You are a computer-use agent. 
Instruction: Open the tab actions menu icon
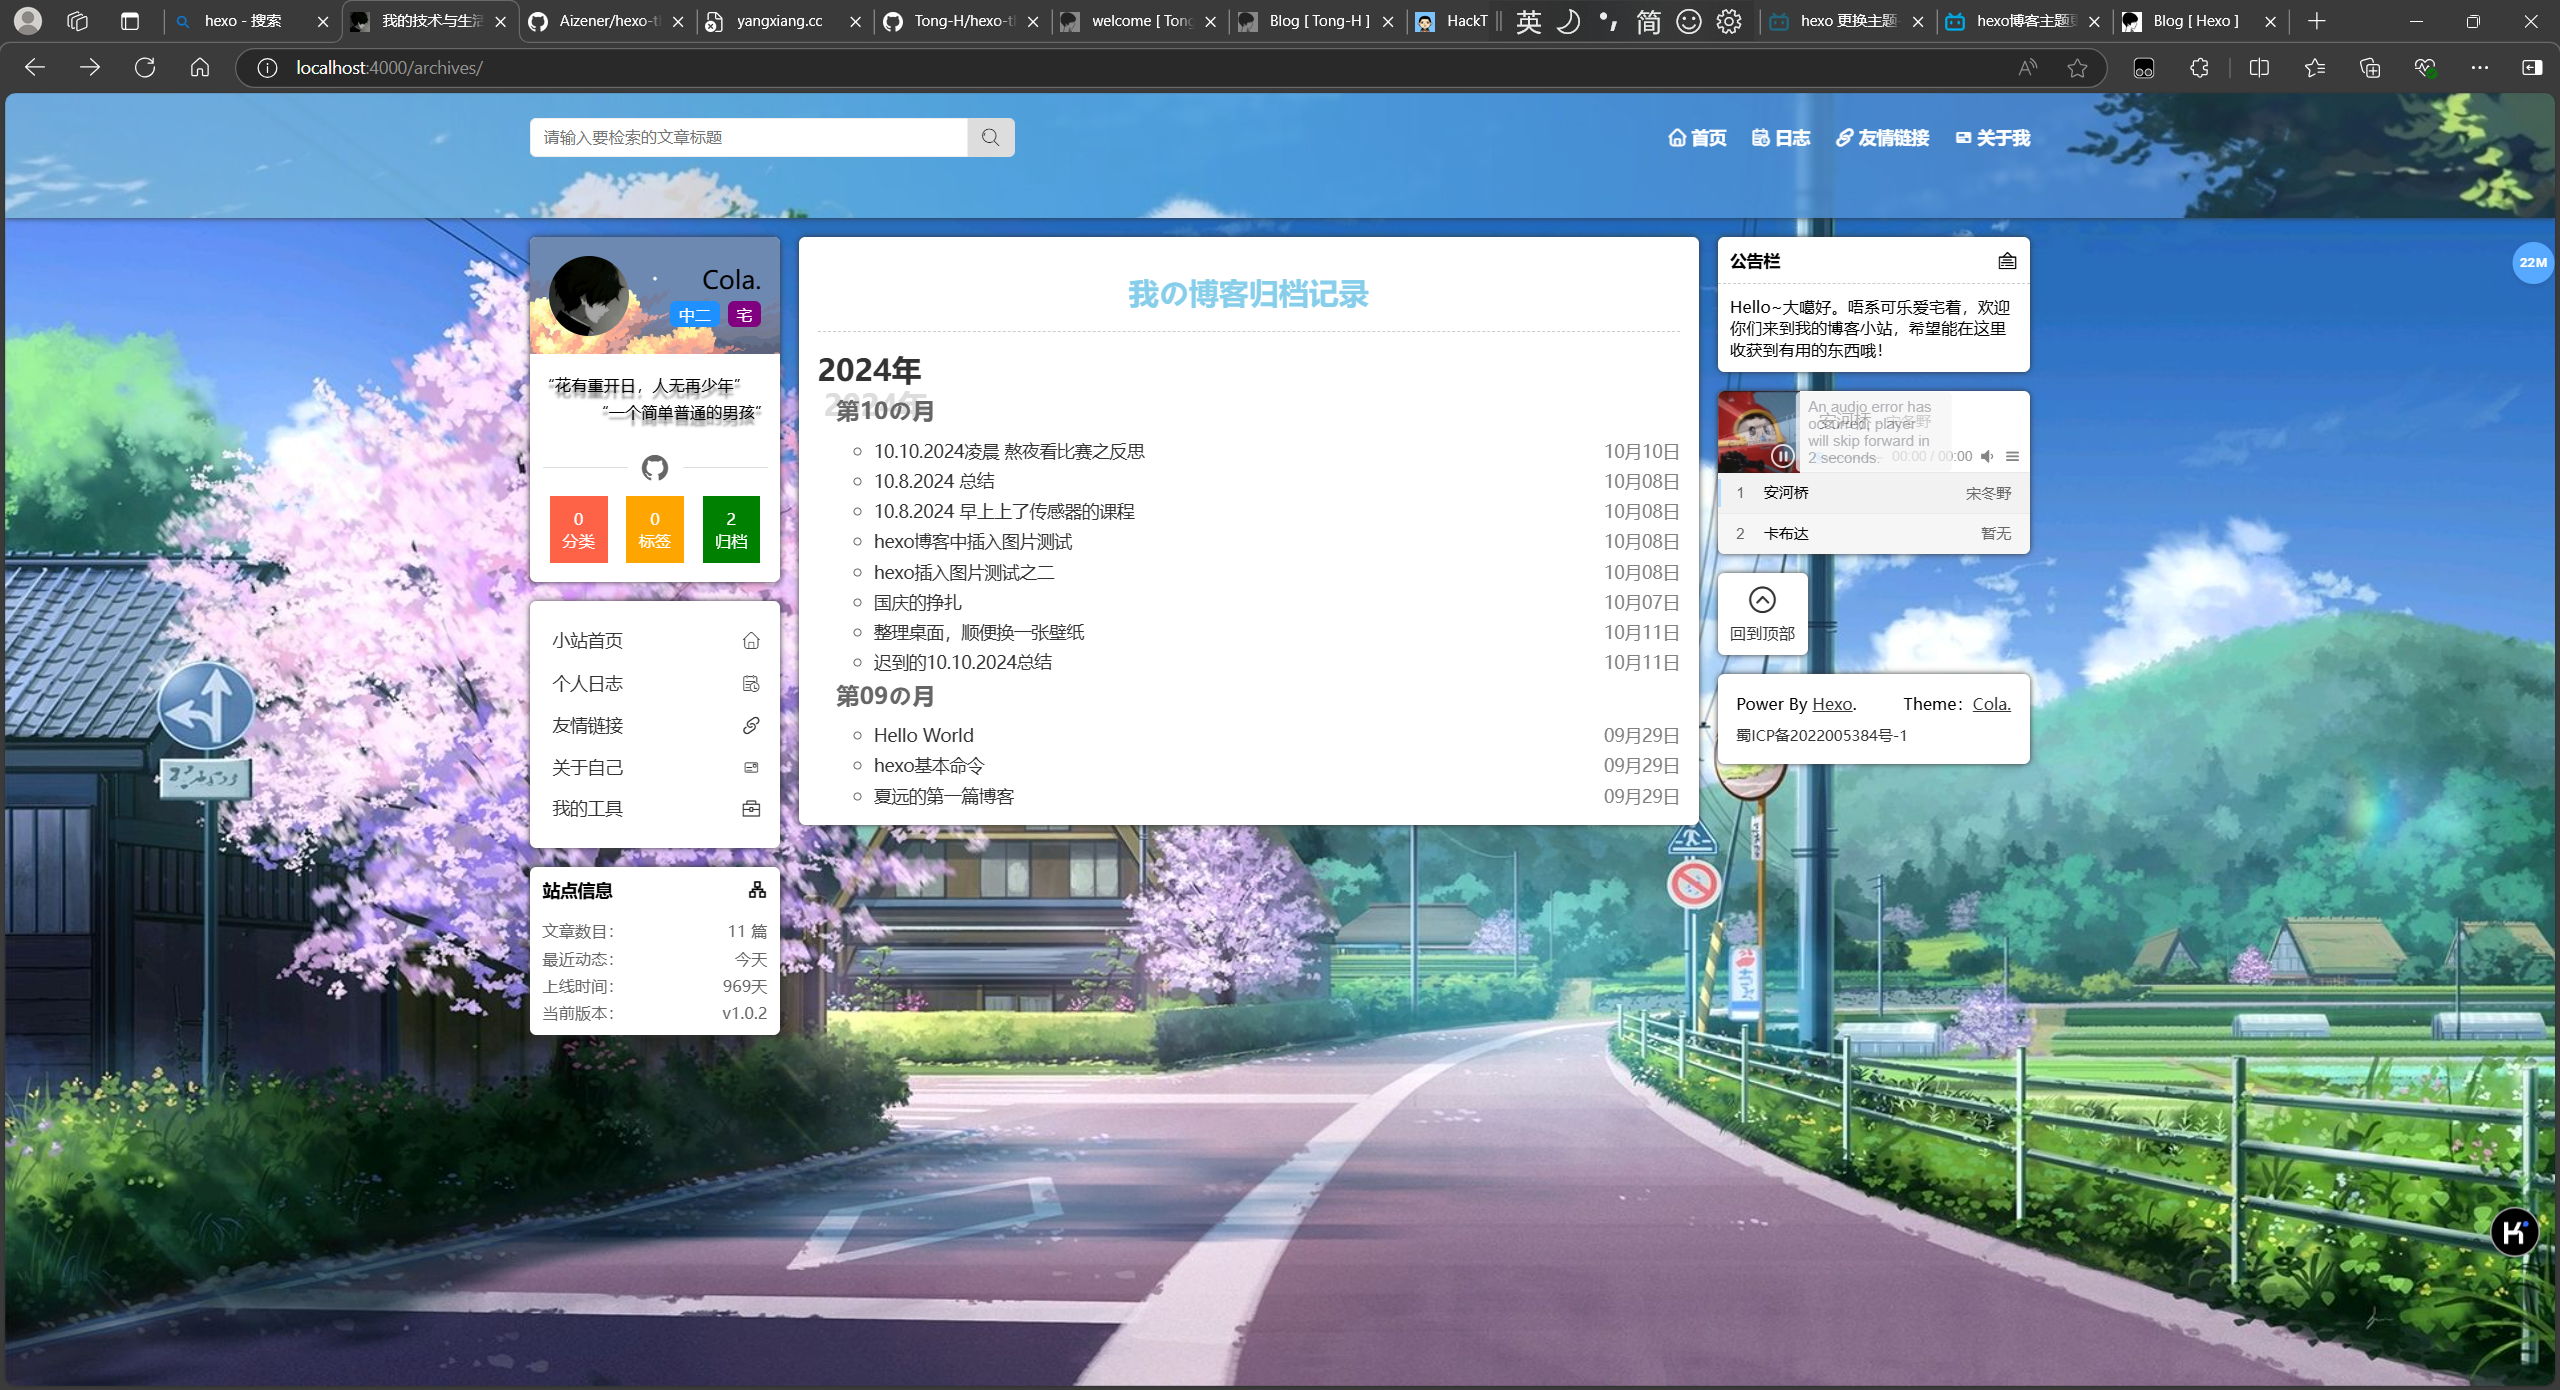coord(129,21)
